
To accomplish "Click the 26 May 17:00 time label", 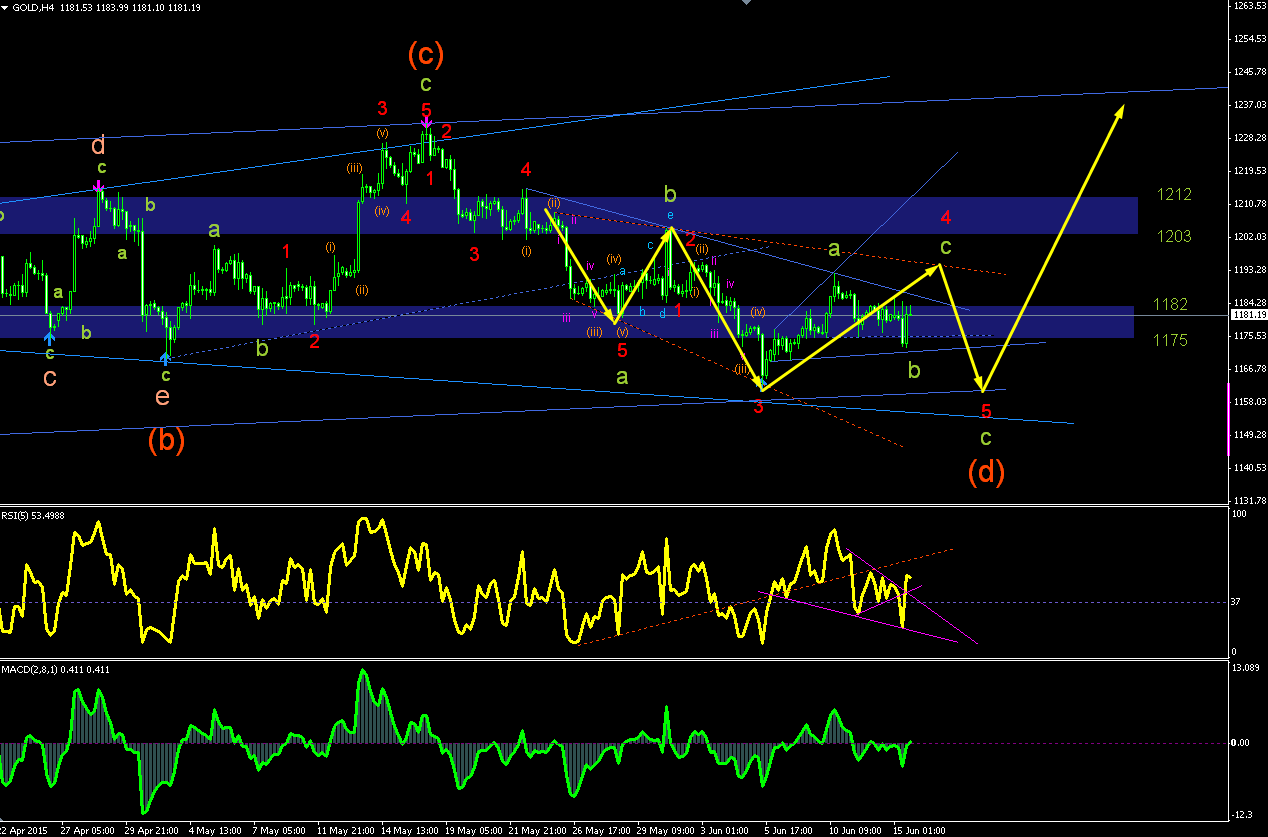I will (600, 830).
